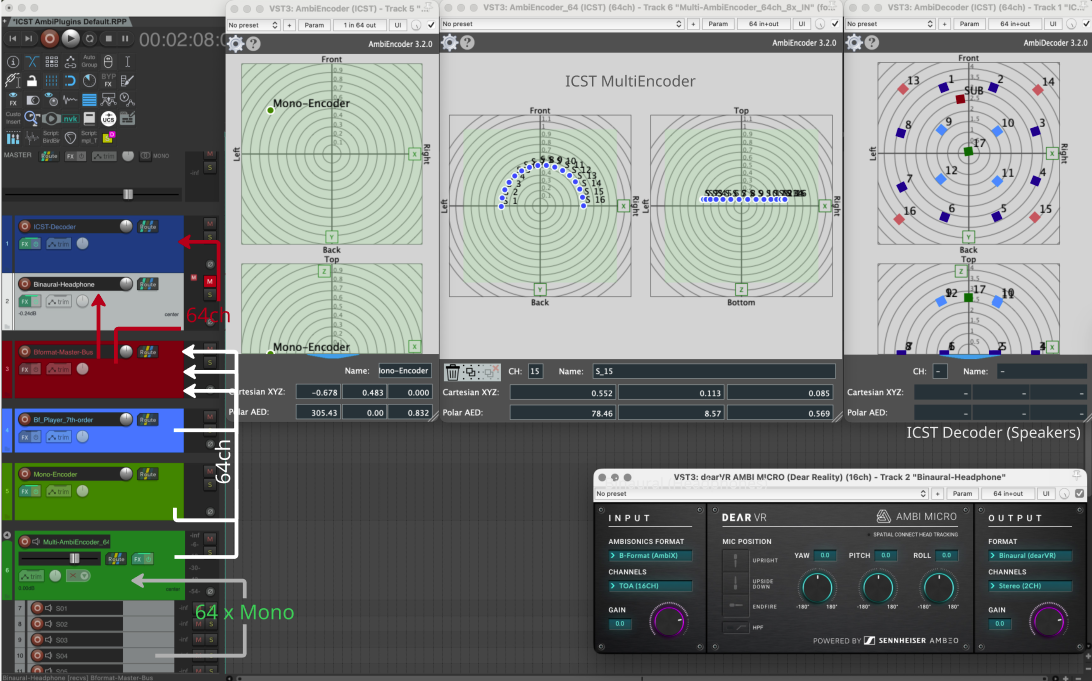
Task: Expand the output Format Binaural dropdown
Action: [1030, 555]
